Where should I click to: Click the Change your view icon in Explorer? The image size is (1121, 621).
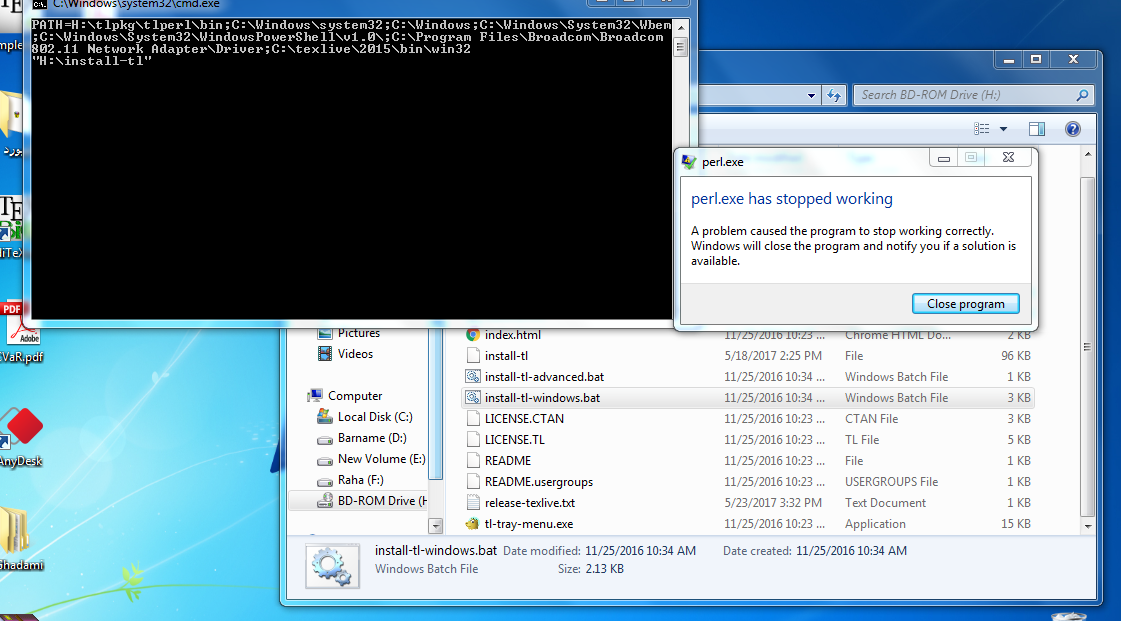[982, 129]
